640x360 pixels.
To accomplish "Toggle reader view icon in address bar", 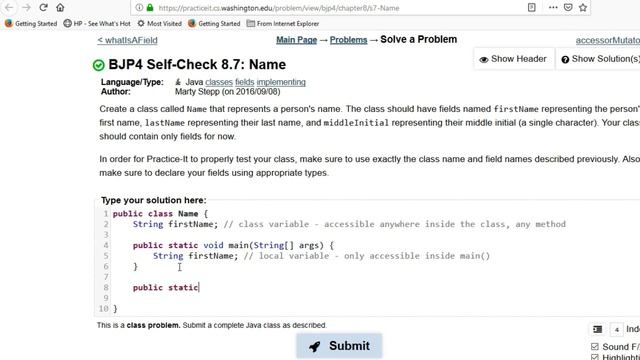I will point(531,7).
